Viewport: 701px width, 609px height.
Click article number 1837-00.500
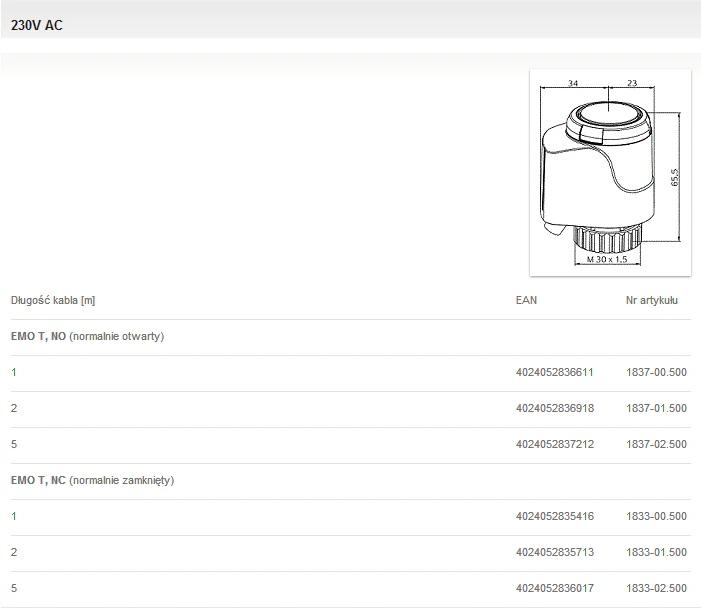pyautogui.click(x=656, y=372)
